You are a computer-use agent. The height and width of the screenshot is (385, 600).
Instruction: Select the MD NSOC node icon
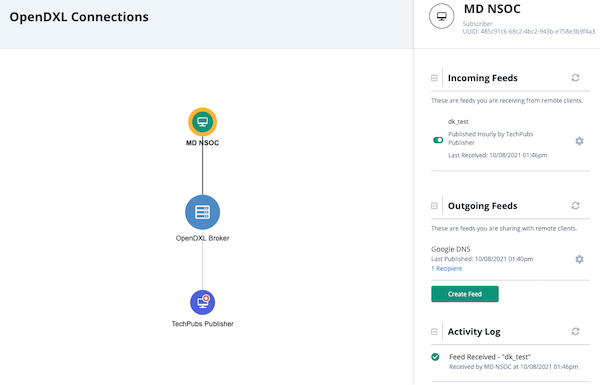pos(202,122)
